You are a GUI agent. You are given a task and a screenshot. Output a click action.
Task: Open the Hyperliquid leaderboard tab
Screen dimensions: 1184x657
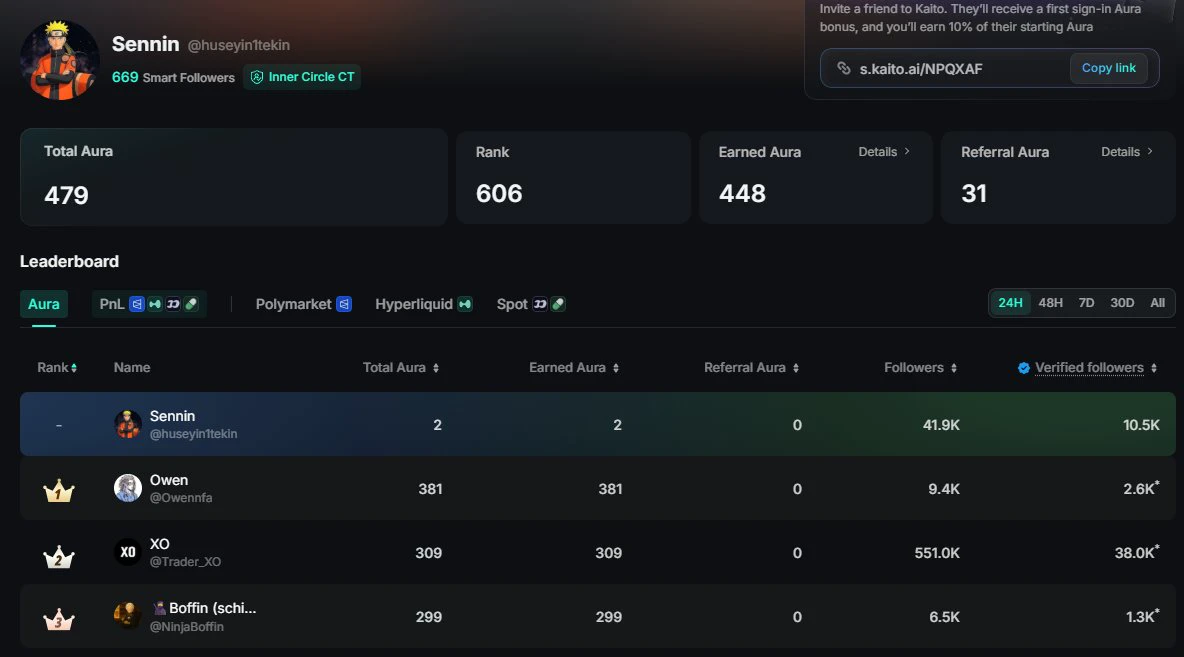point(424,304)
